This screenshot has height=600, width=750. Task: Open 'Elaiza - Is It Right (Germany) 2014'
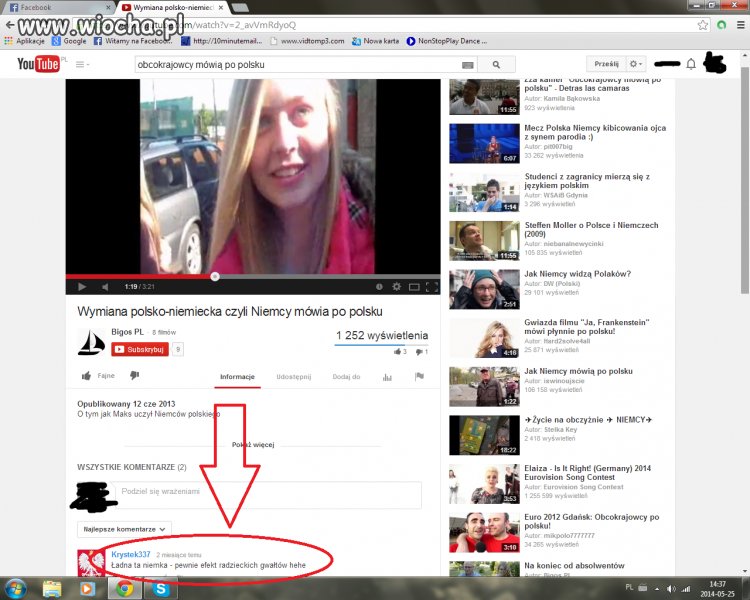(x=587, y=473)
